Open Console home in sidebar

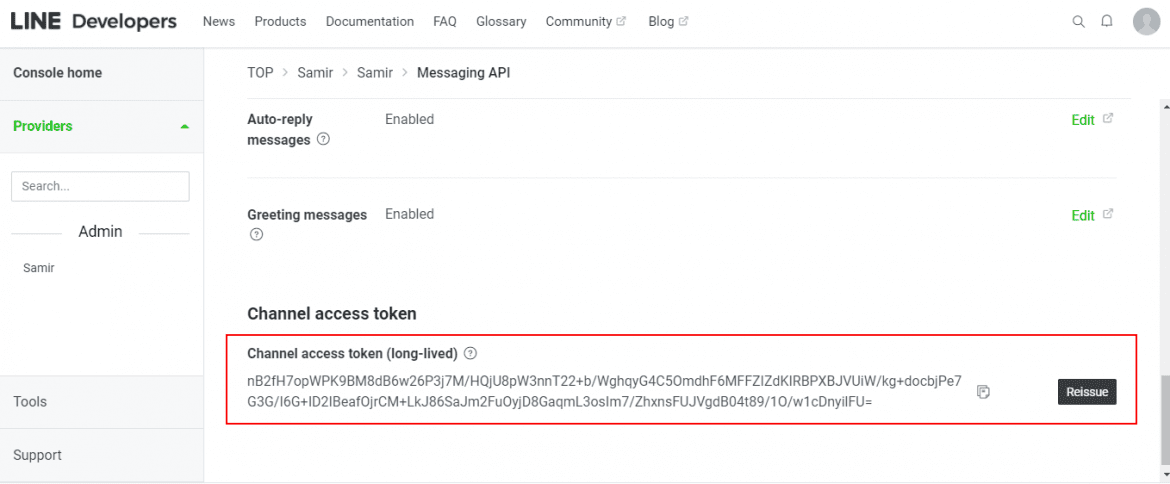click(57, 73)
